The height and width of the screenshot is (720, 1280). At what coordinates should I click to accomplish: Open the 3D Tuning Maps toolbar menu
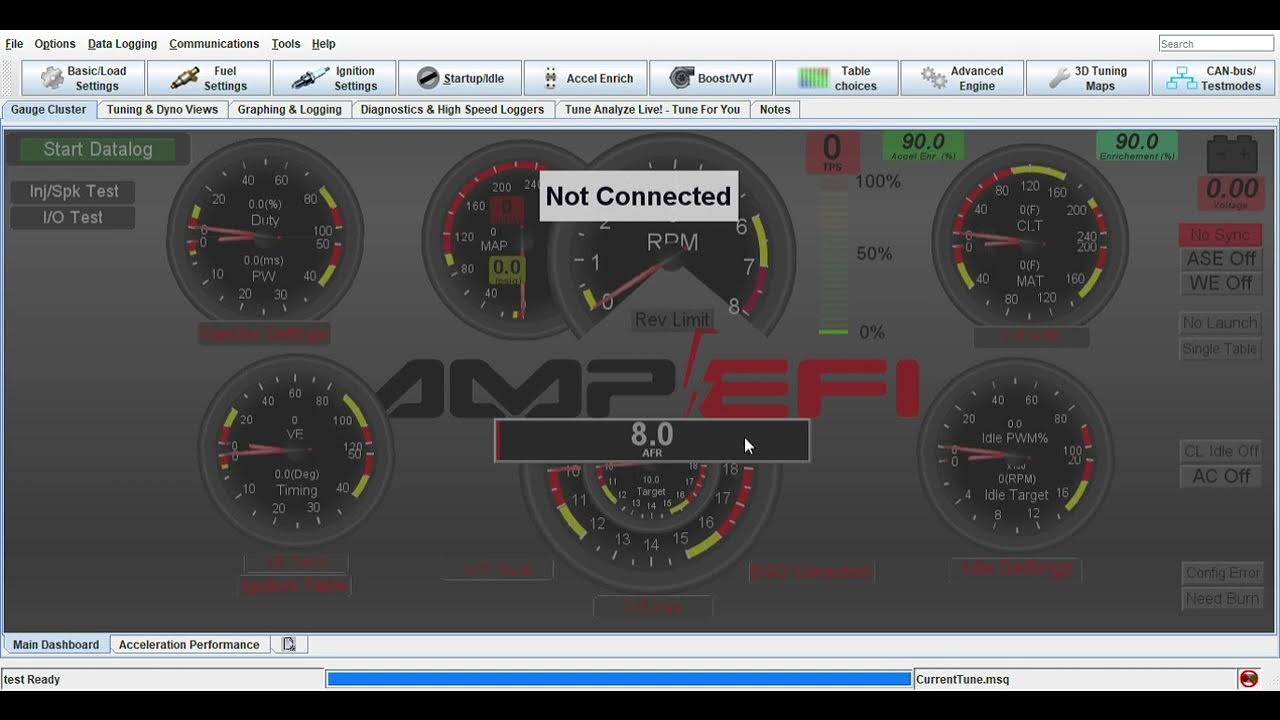pyautogui.click(x=1088, y=78)
